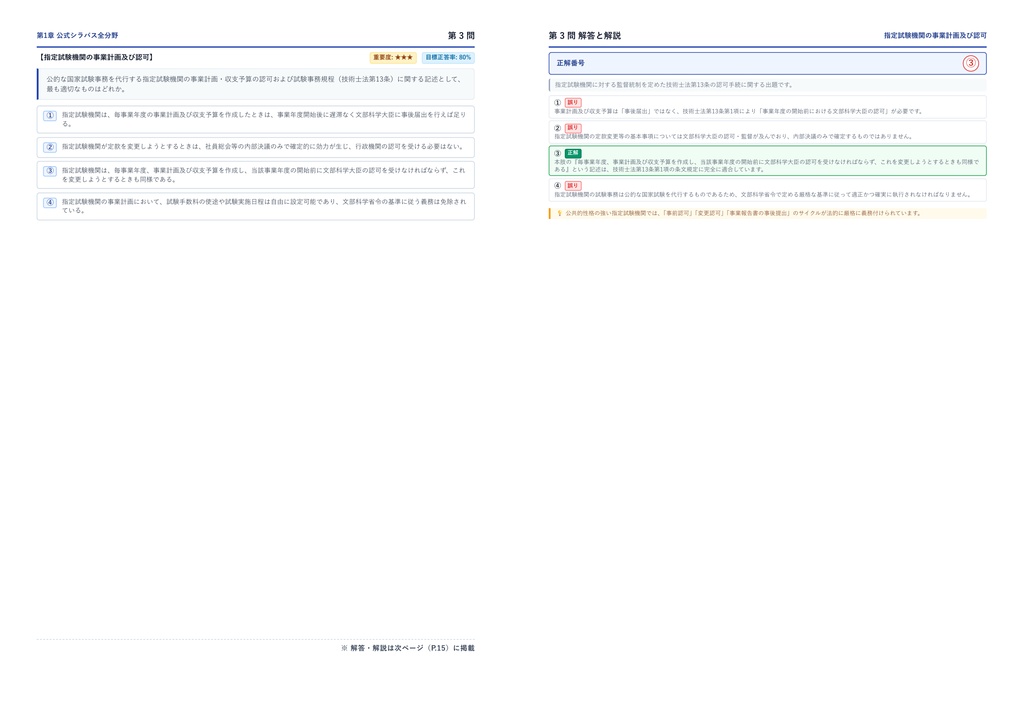Screen dimensions: 1024x724
Task: Click explanation ② text about 定款変更
Action: pos(733,137)
